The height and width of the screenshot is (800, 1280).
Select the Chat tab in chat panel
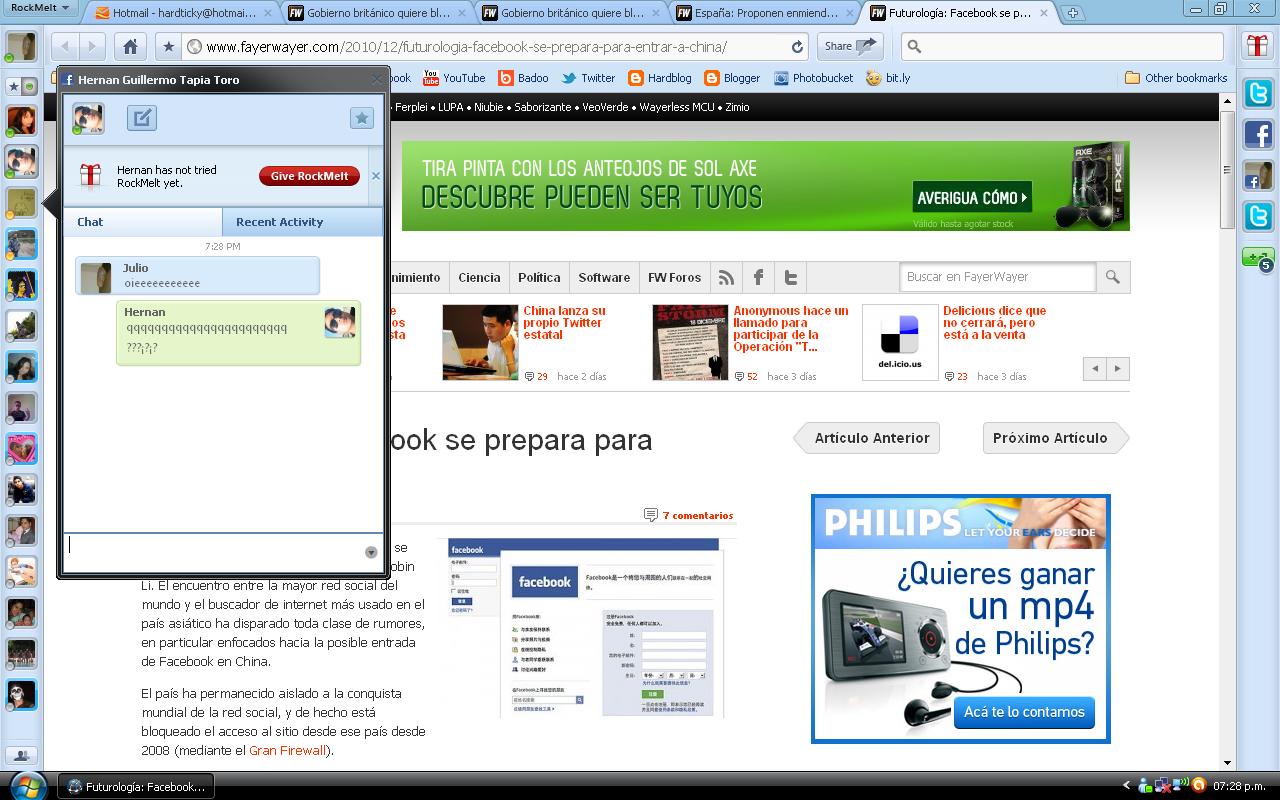(x=143, y=222)
